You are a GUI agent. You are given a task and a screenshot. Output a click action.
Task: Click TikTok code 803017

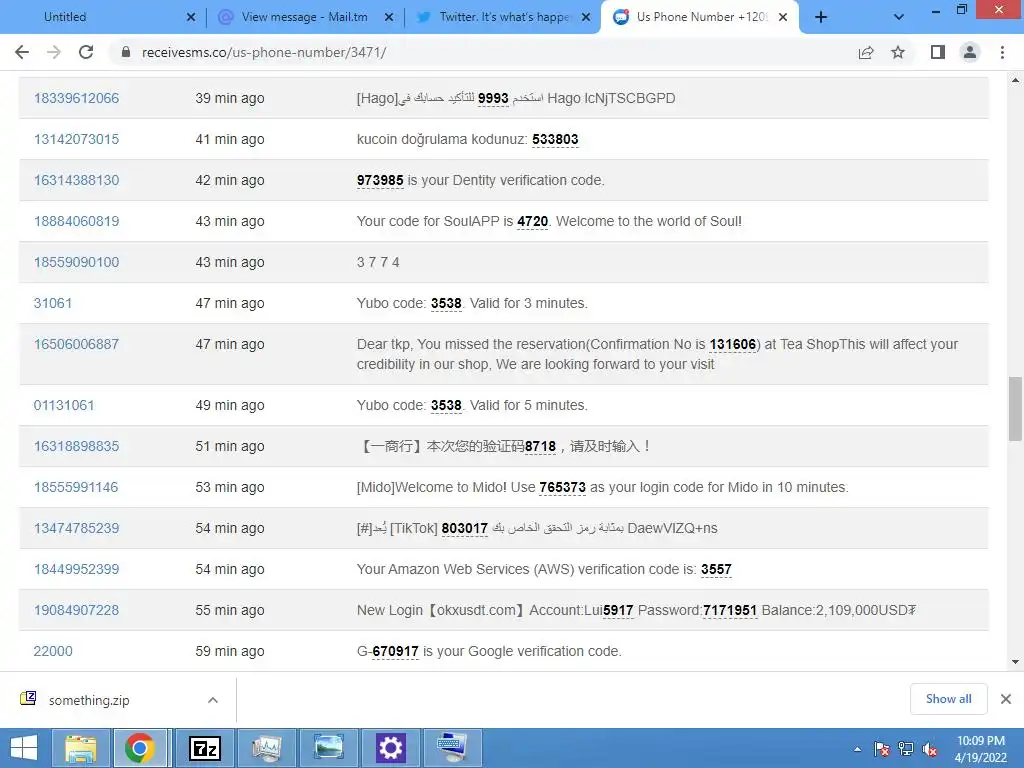(464, 528)
